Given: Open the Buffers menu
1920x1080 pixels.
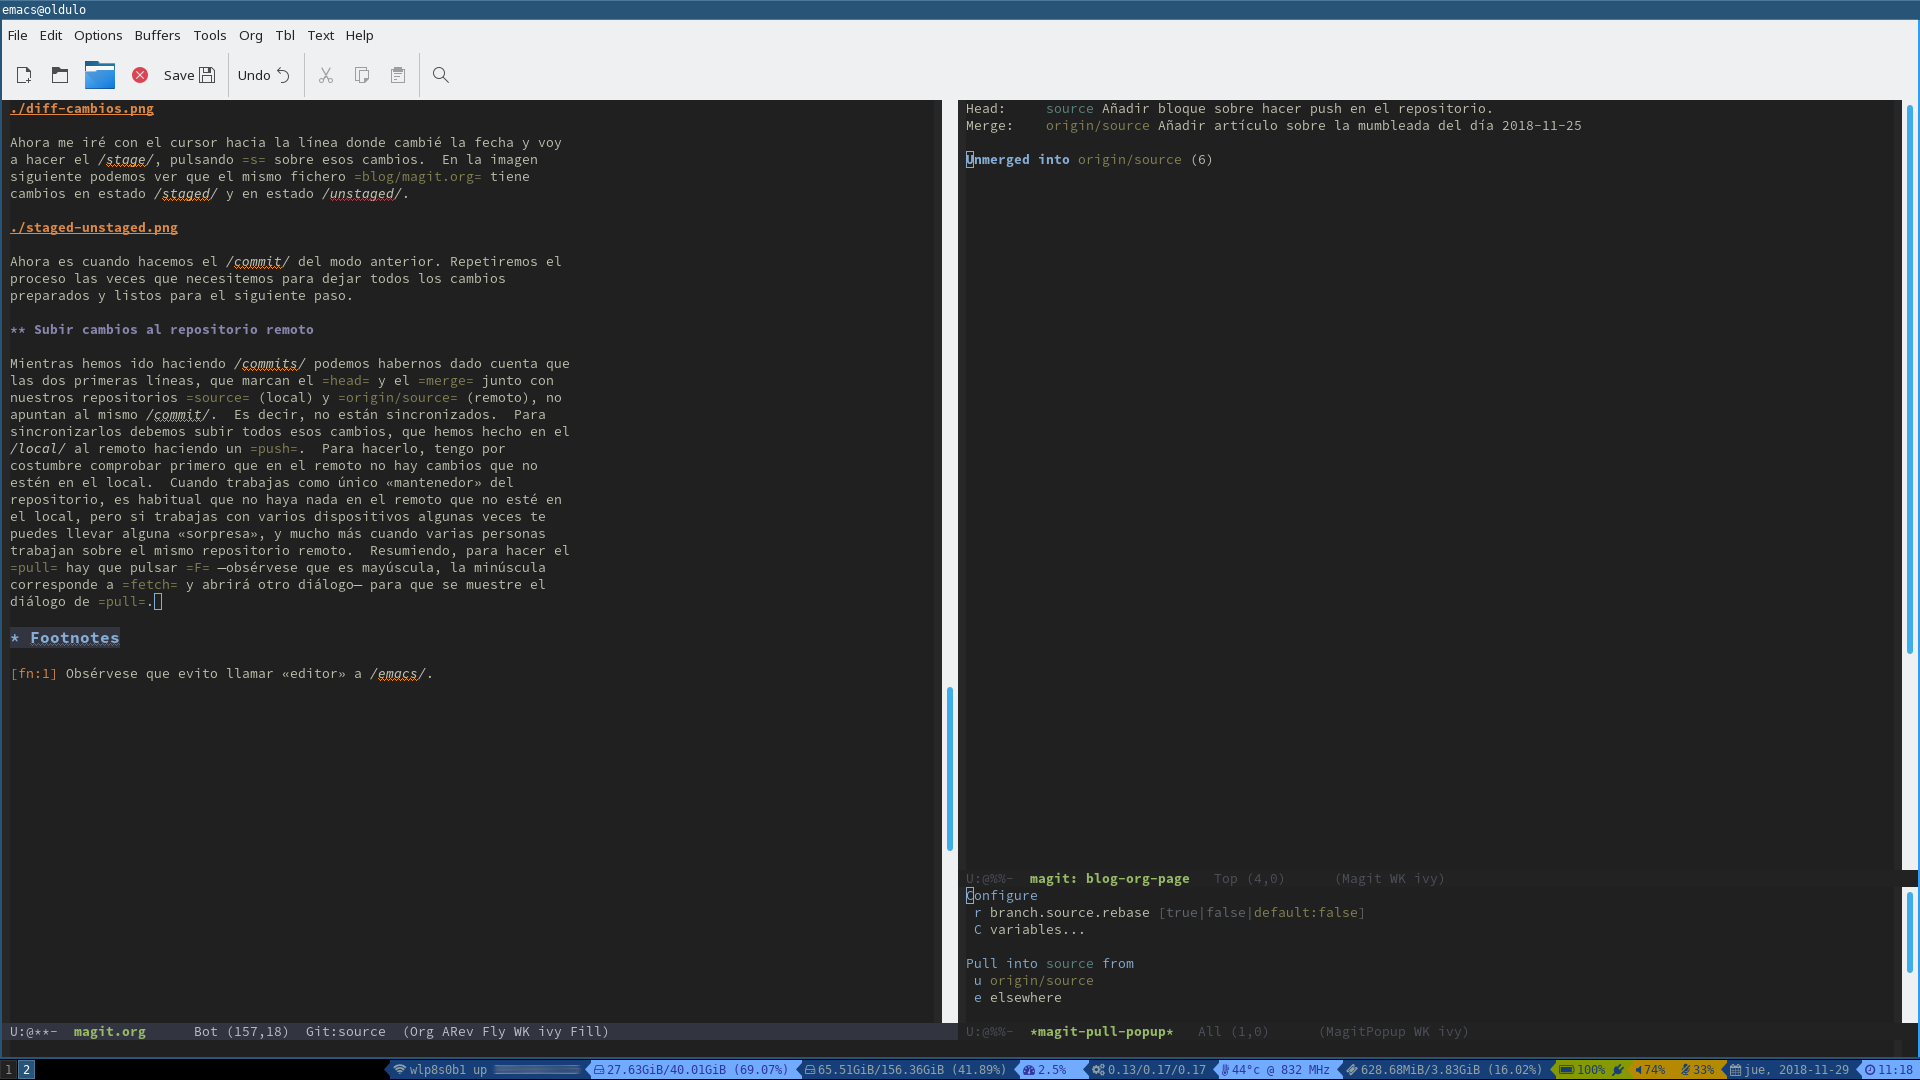Looking at the screenshot, I should pos(158,35).
